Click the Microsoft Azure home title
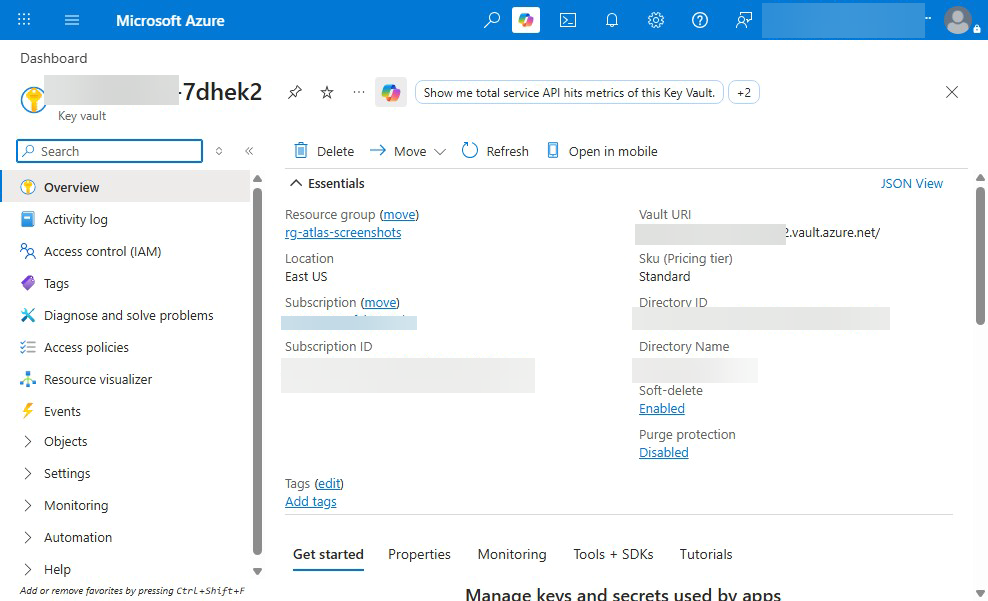This screenshot has width=988, height=601. [x=170, y=20]
